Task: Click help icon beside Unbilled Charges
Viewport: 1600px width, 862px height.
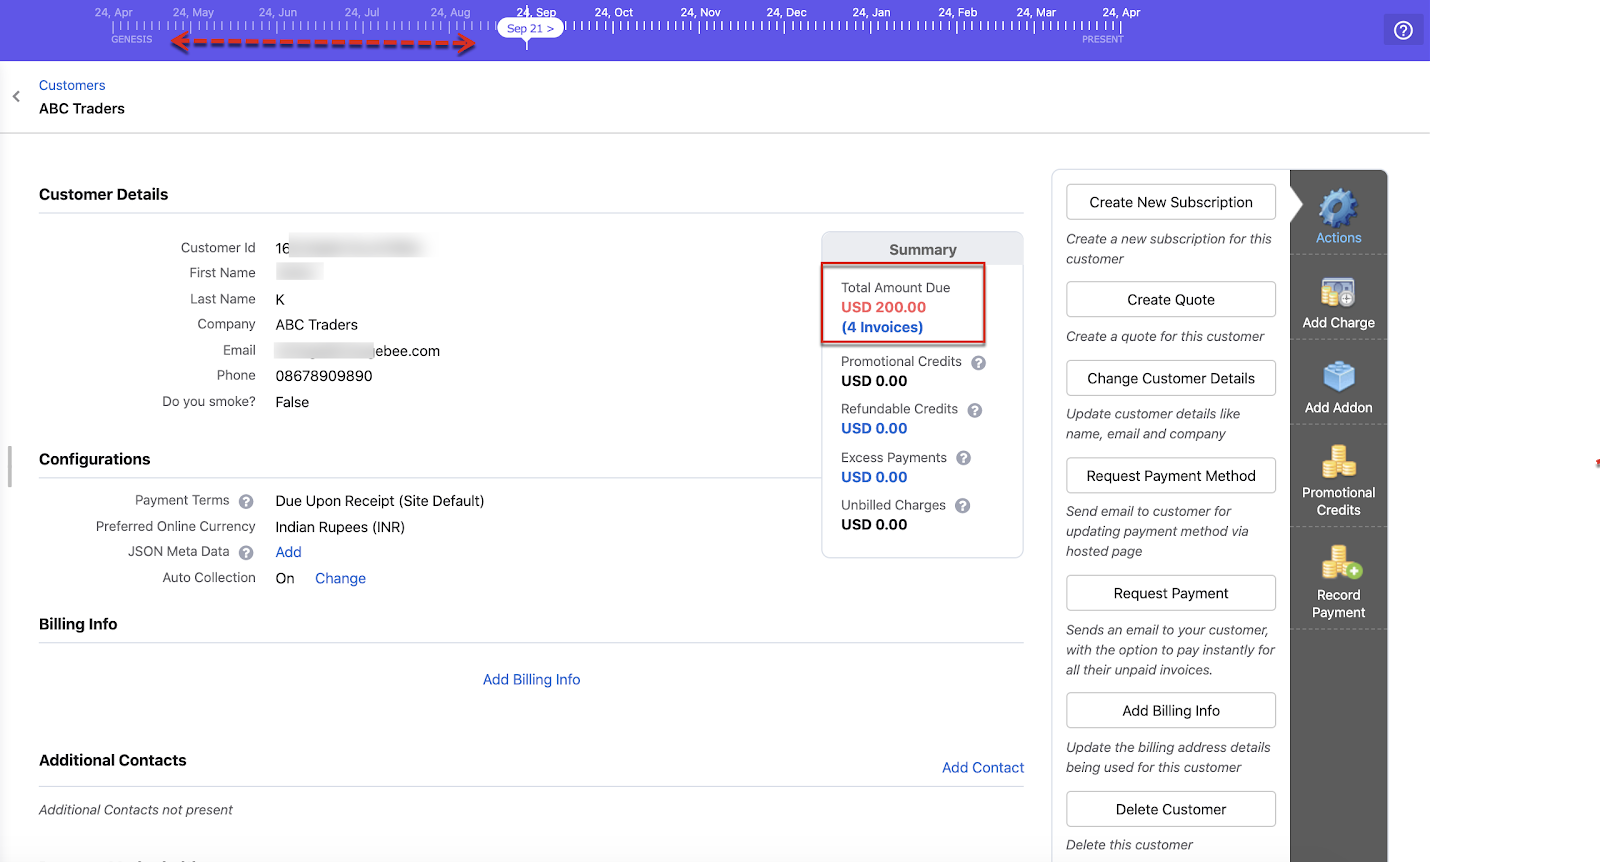Action: click(x=962, y=506)
